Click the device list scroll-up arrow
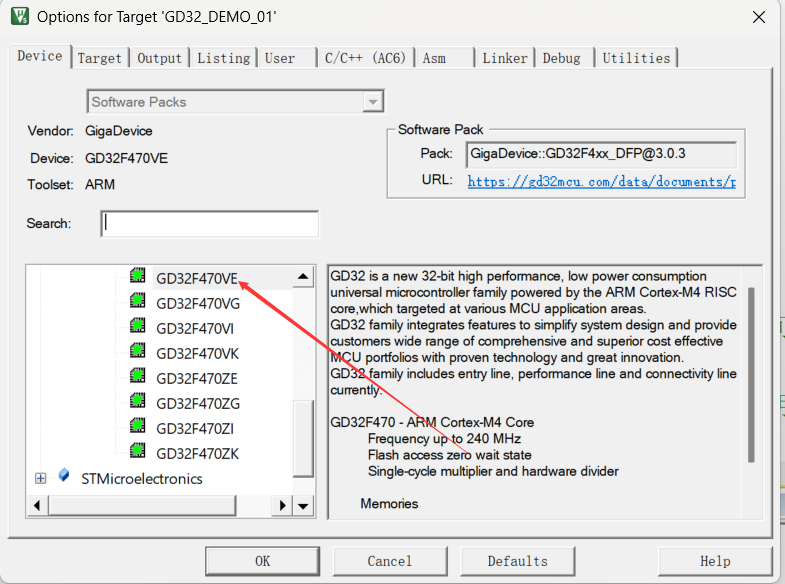The height and width of the screenshot is (584, 785). 303,277
